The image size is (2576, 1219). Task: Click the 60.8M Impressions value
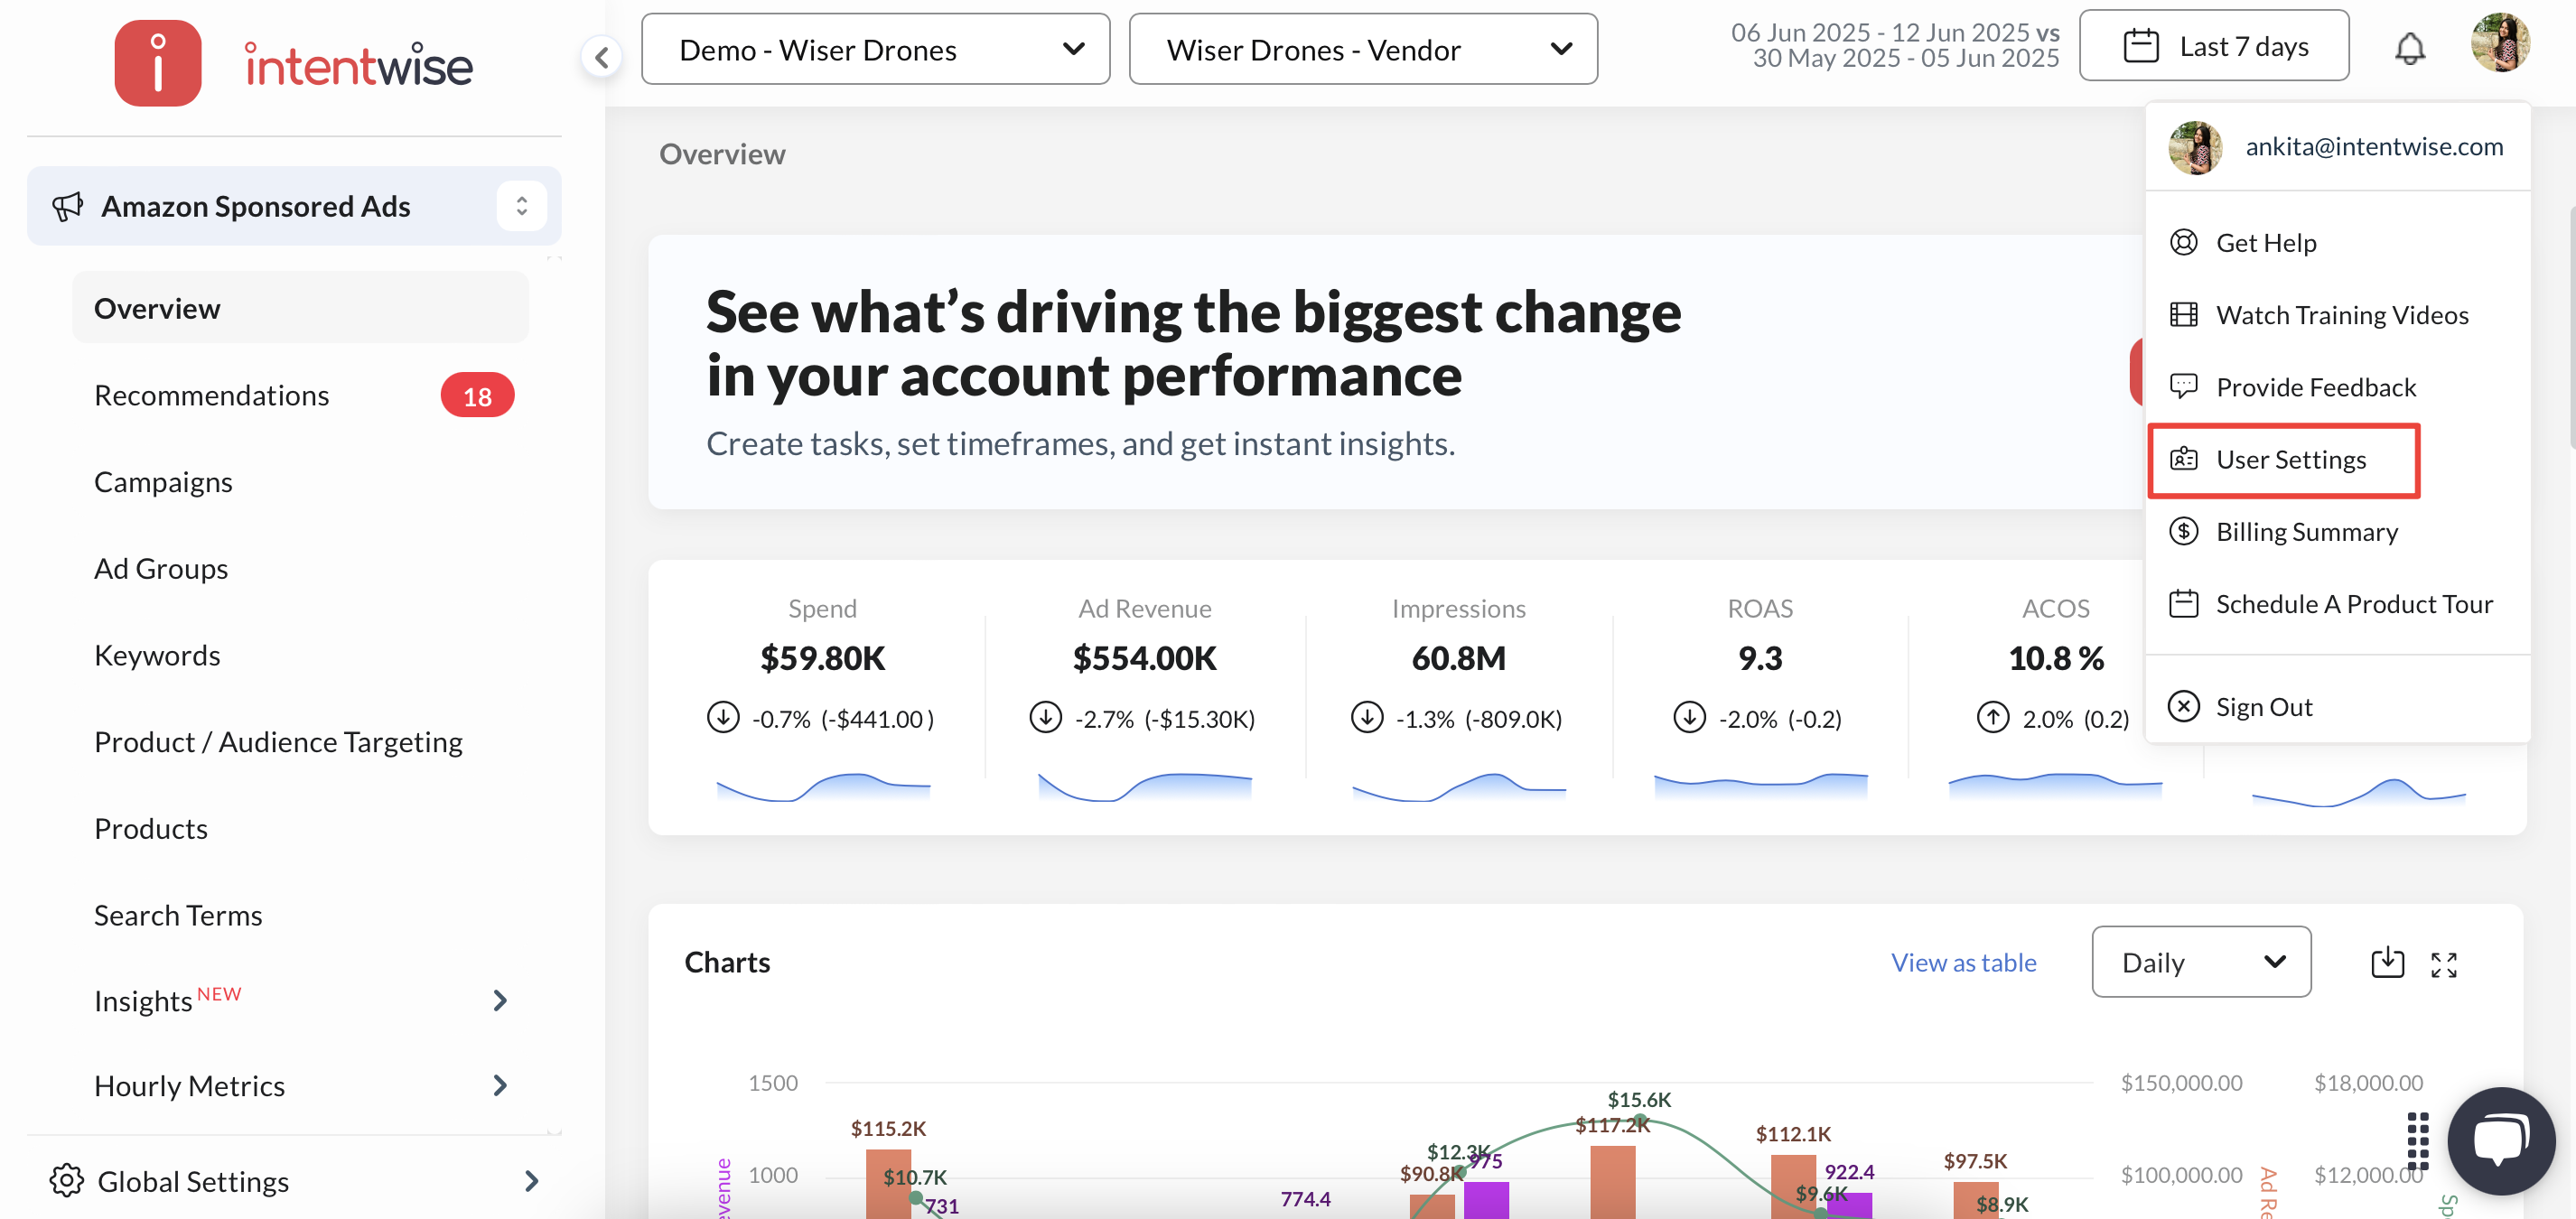click(x=1458, y=658)
